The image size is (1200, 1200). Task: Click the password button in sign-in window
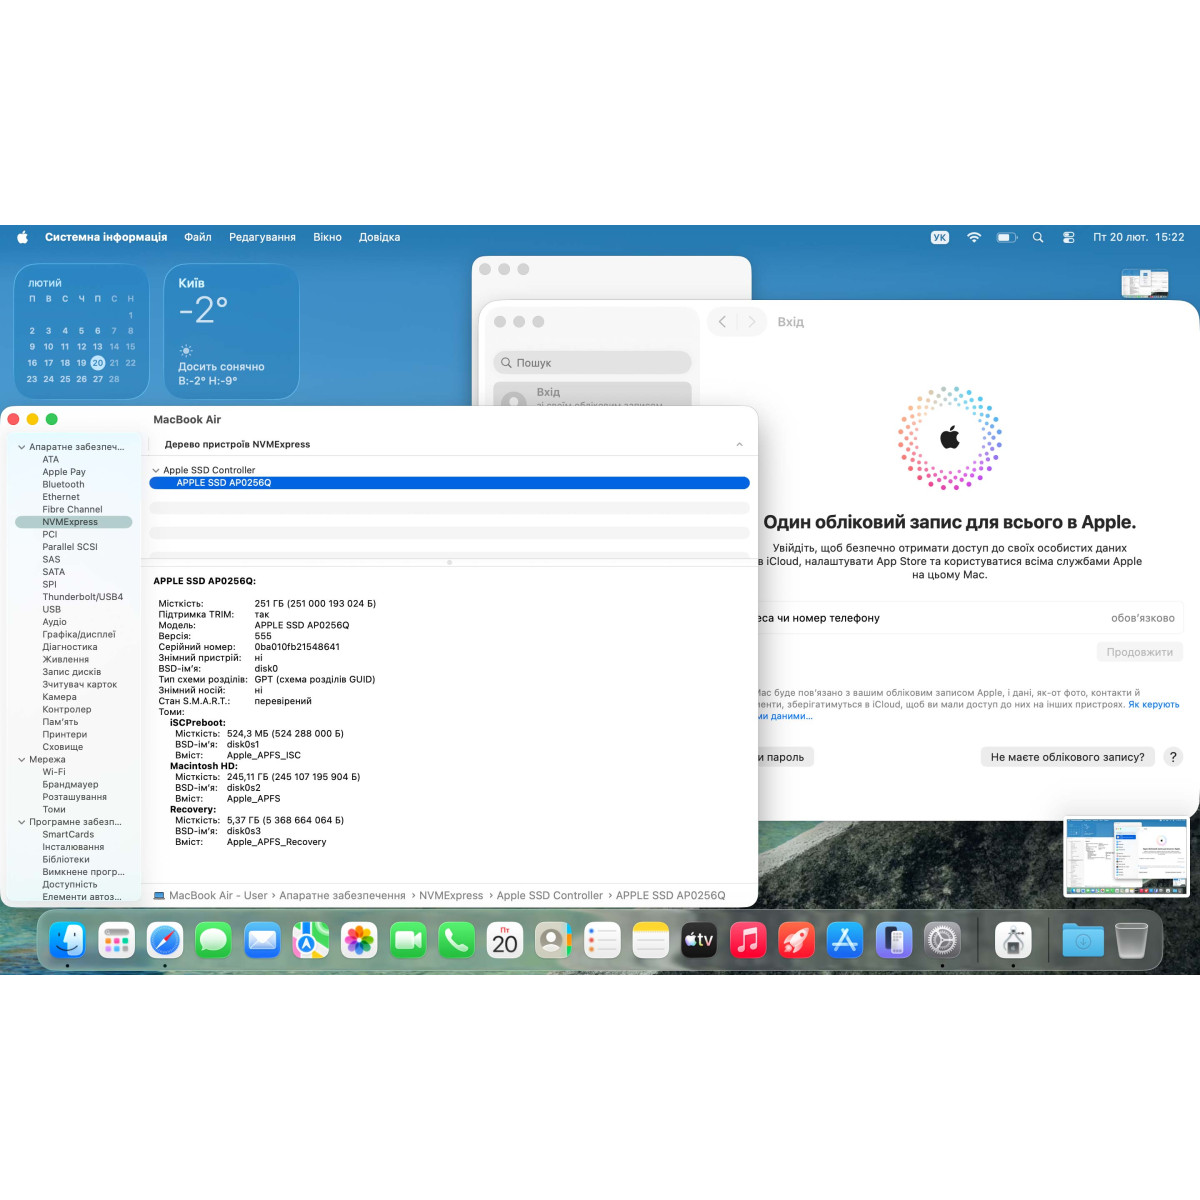(x=786, y=757)
